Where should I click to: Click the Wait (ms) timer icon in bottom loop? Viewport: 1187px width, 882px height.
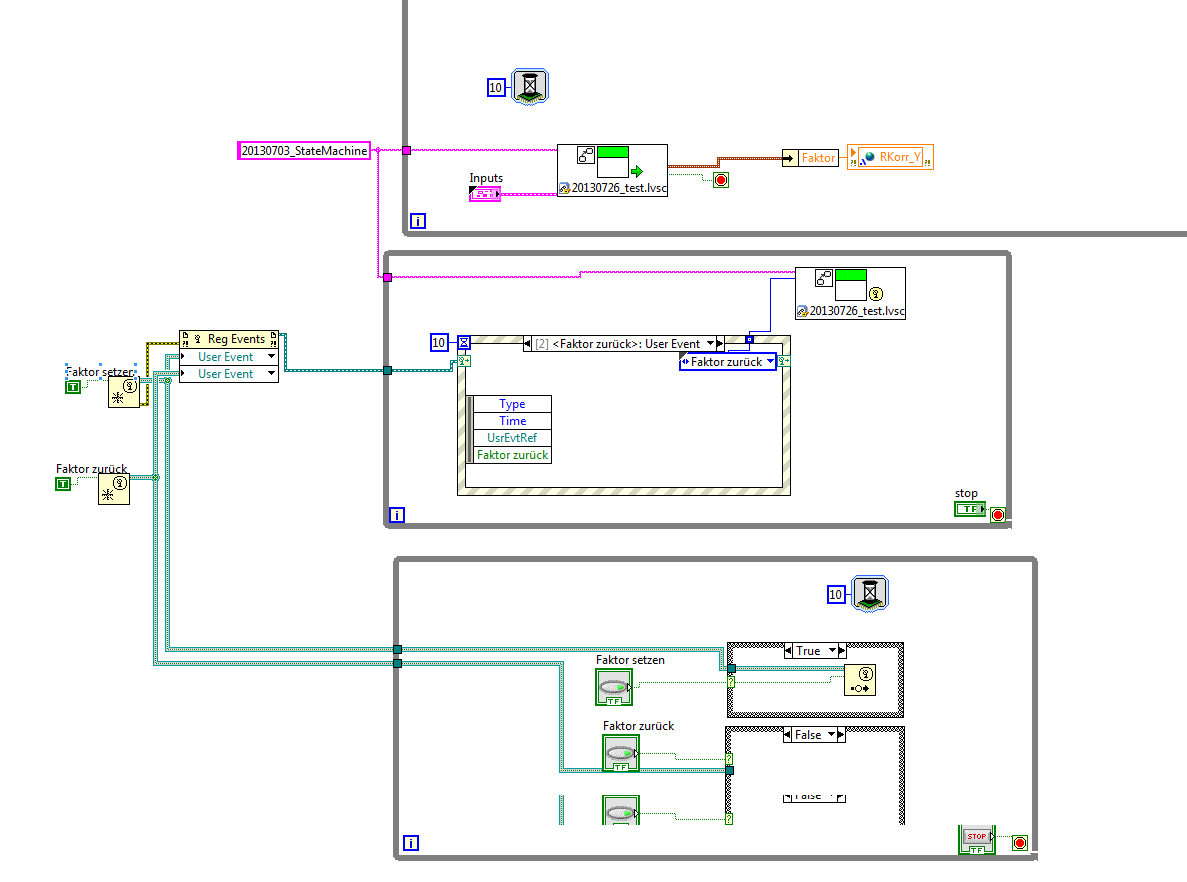click(x=870, y=594)
